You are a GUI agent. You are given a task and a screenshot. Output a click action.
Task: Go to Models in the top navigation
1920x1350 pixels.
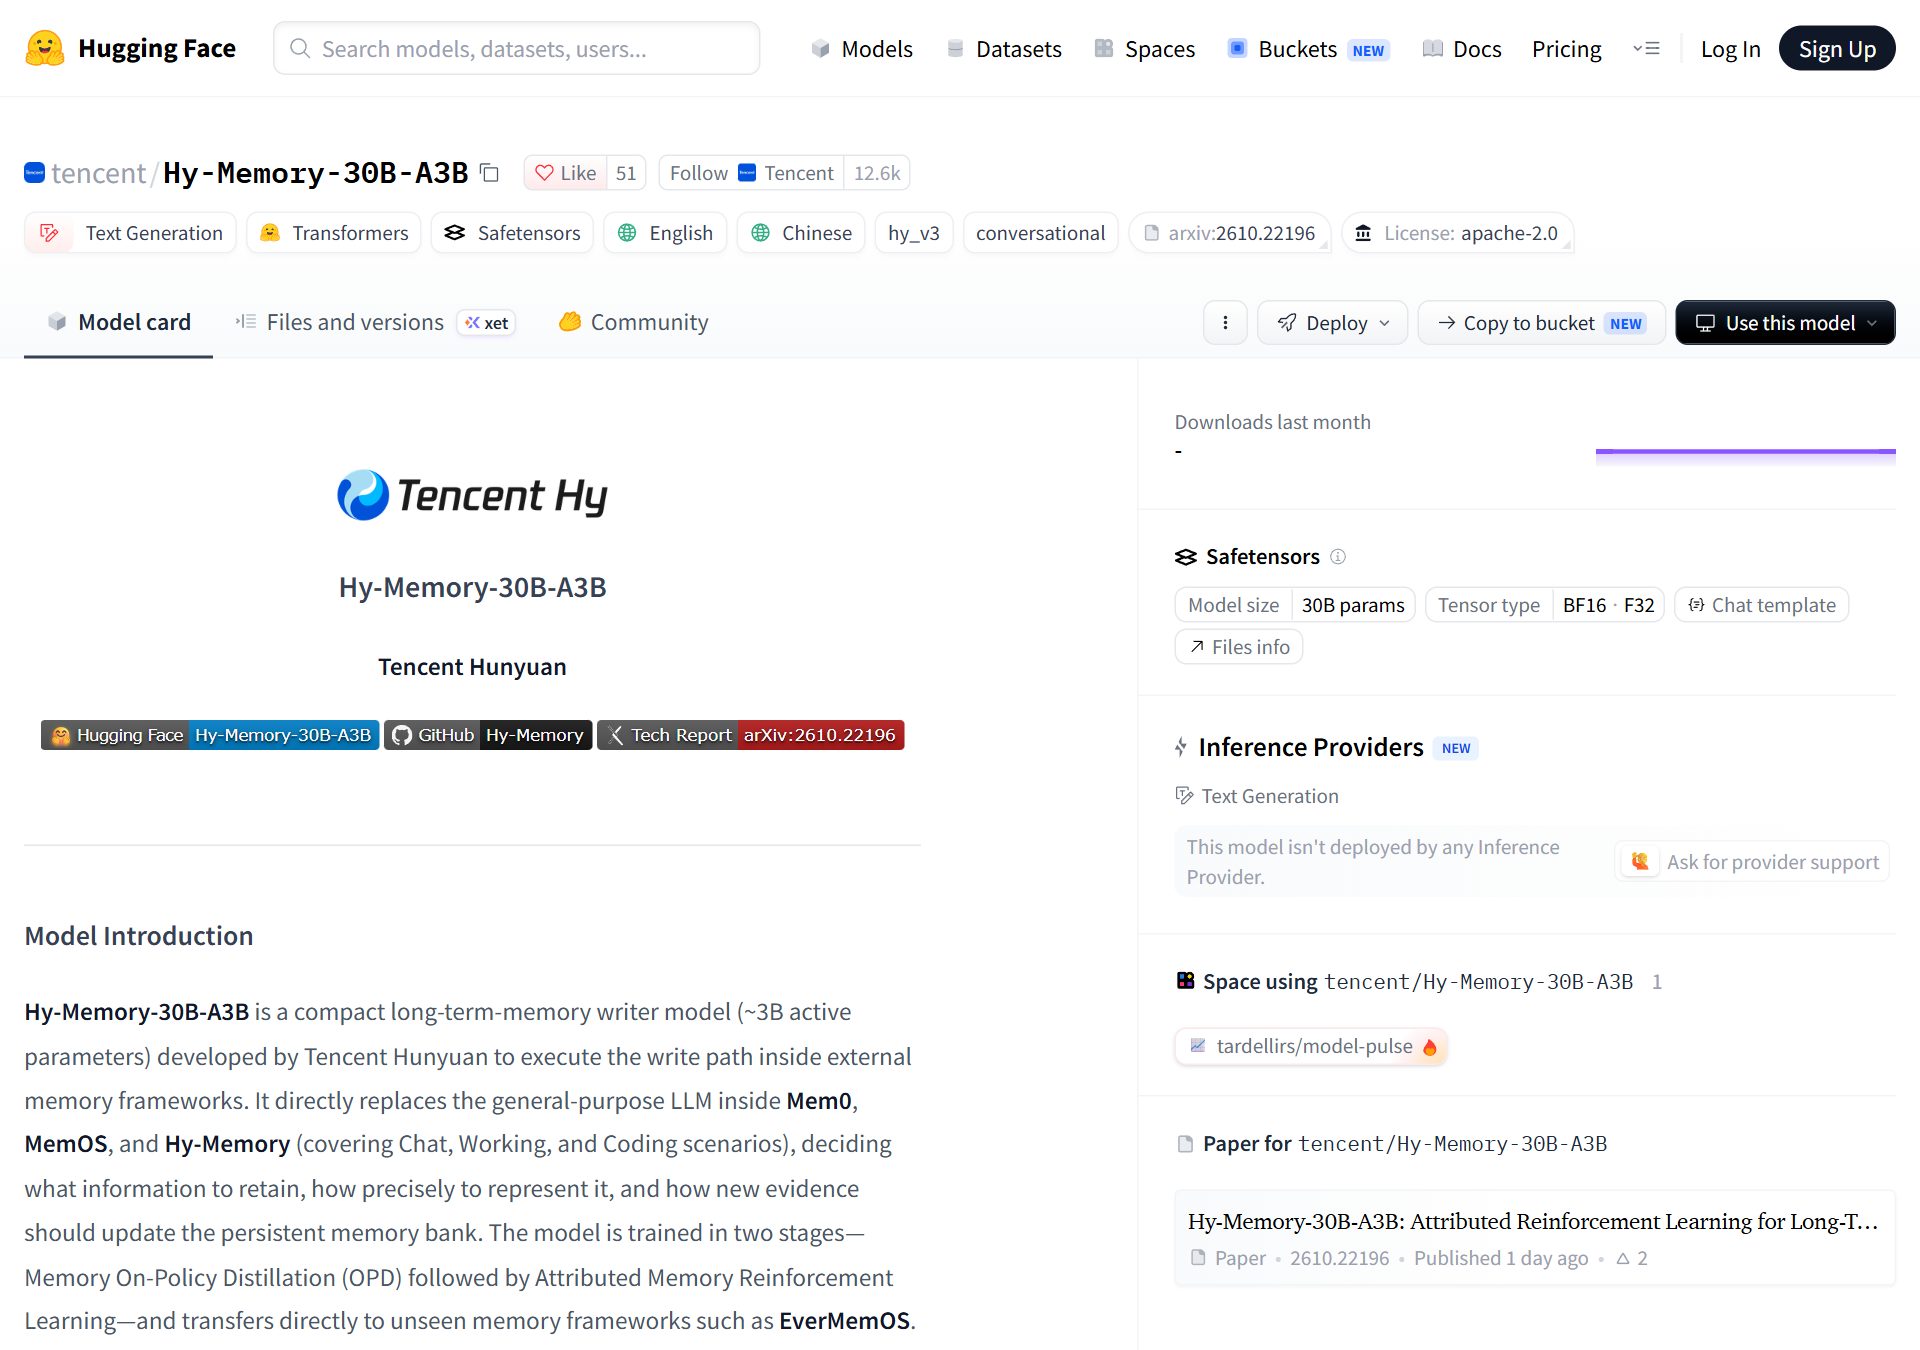point(862,49)
